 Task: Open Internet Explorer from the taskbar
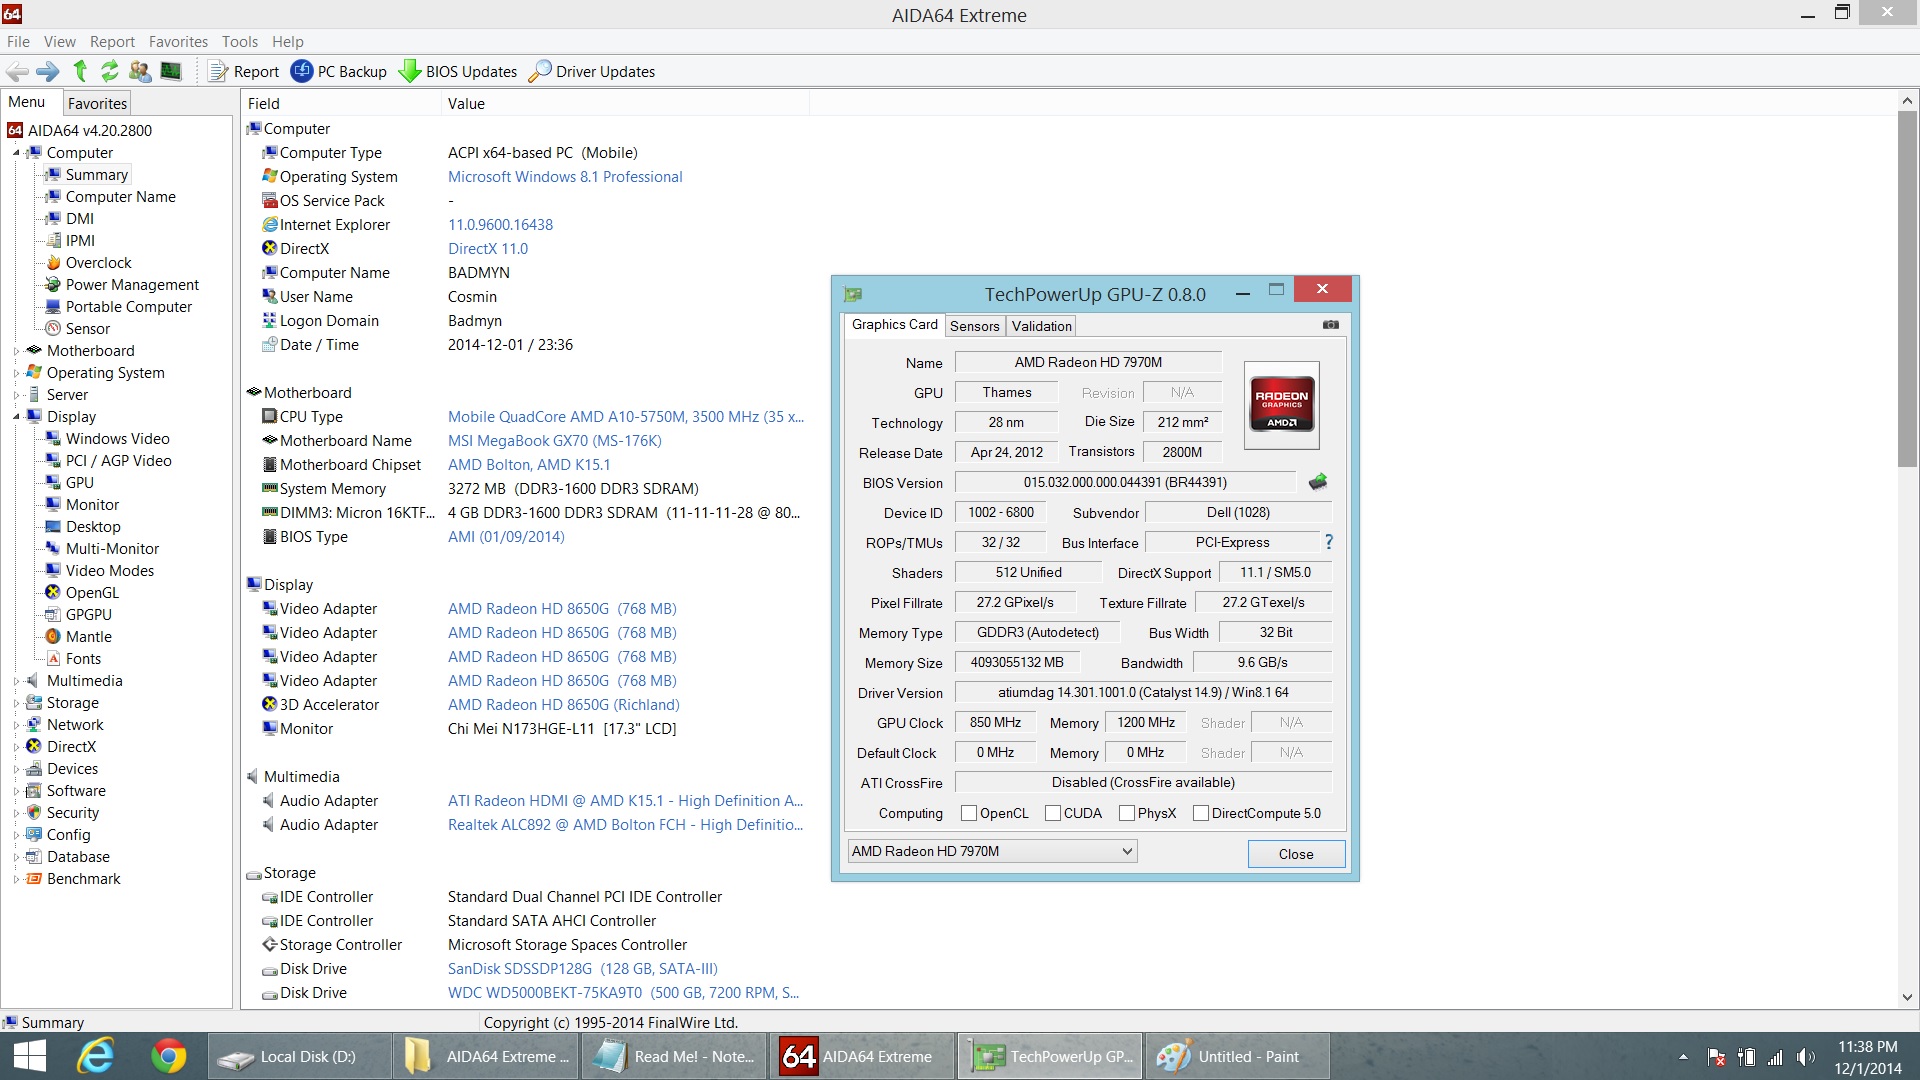tap(97, 1056)
